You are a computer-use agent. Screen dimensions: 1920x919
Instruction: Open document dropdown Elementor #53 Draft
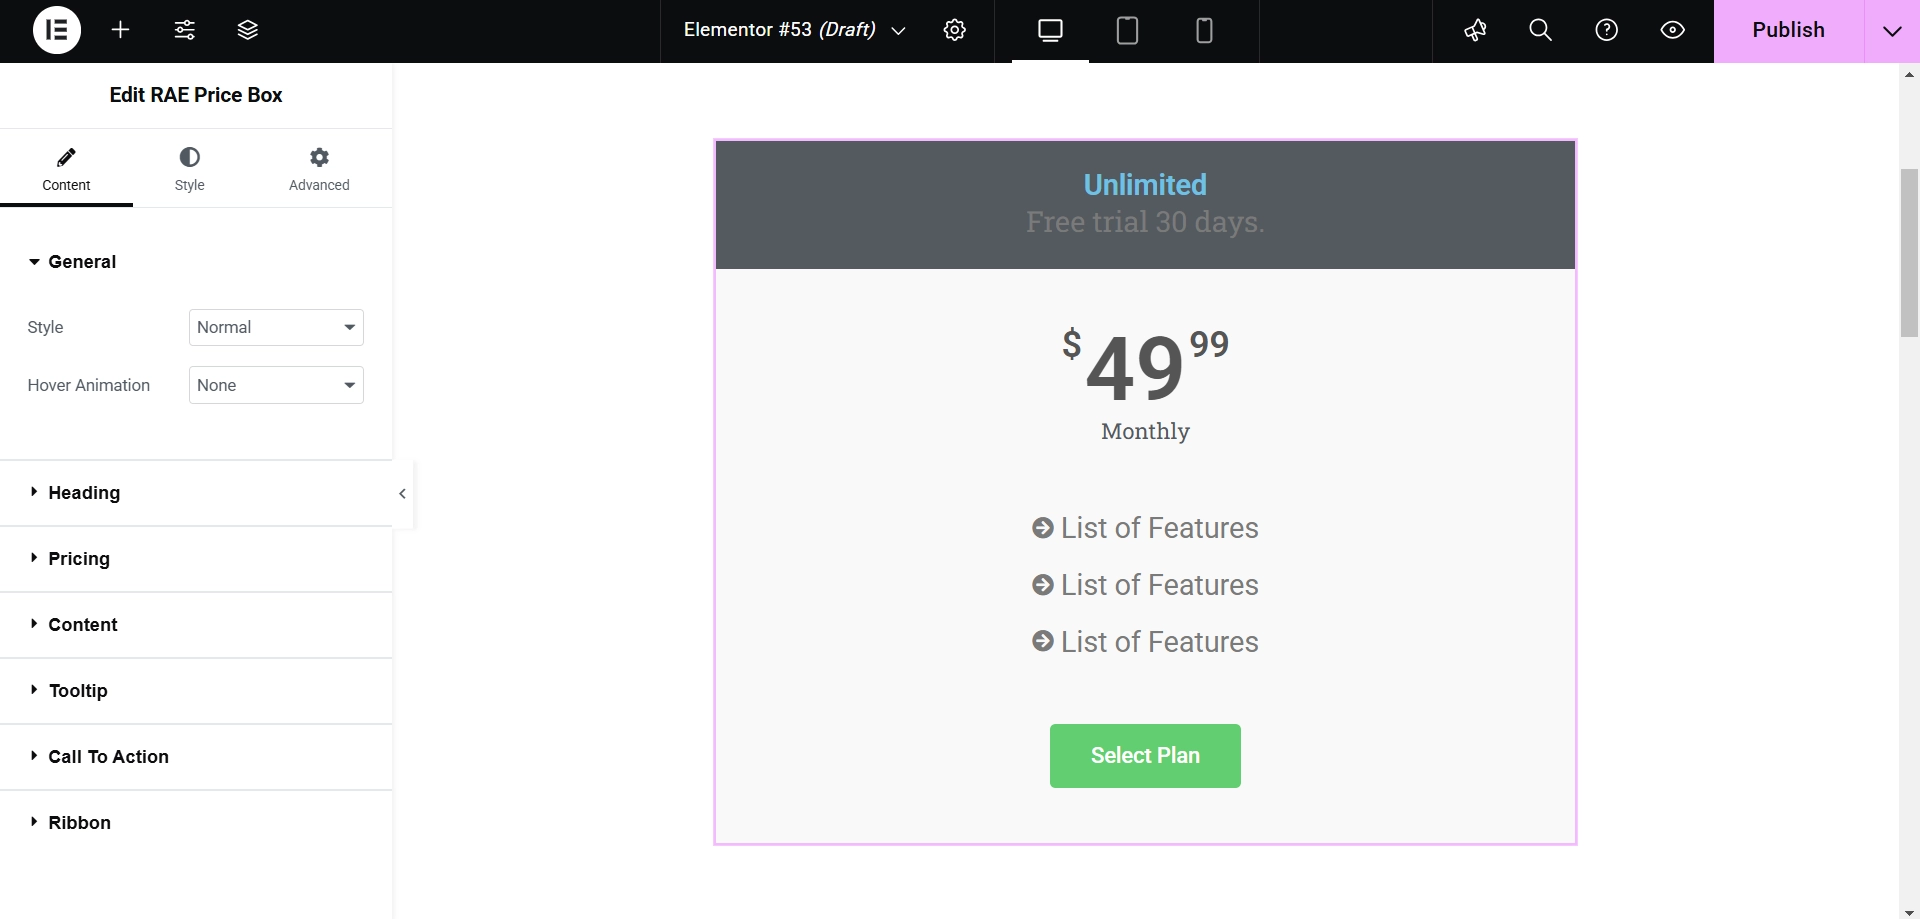[x=795, y=30]
